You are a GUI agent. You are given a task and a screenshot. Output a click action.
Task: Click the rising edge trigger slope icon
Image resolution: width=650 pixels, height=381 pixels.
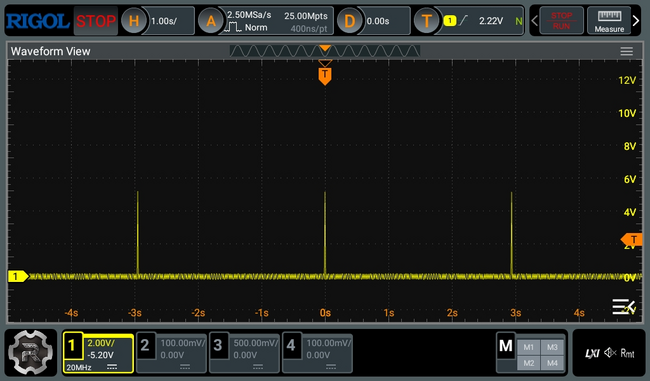(x=463, y=20)
